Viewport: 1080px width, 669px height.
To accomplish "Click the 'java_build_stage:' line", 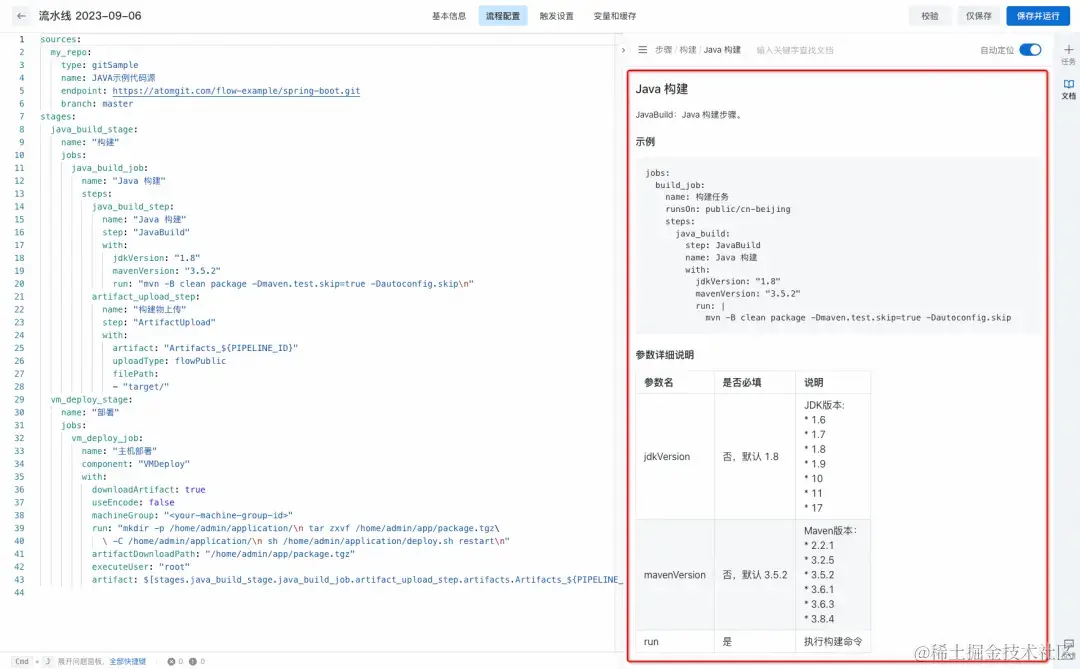I will pyautogui.click(x=94, y=130).
